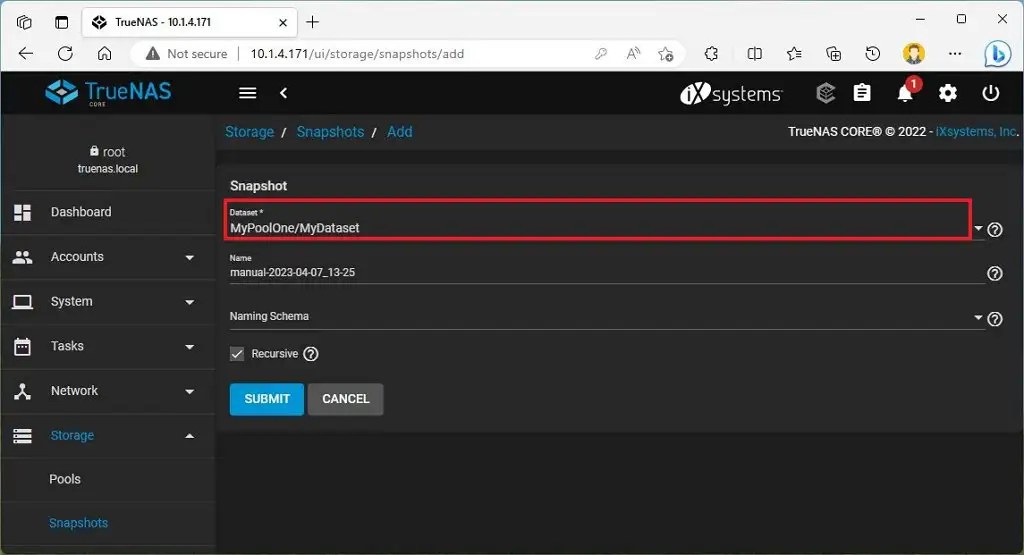Click truenas.local hostname text
1024x555 pixels.
(108, 168)
